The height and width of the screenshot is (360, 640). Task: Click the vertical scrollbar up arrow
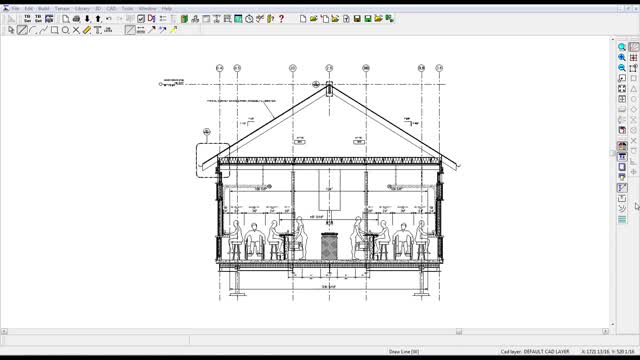tap(612, 40)
